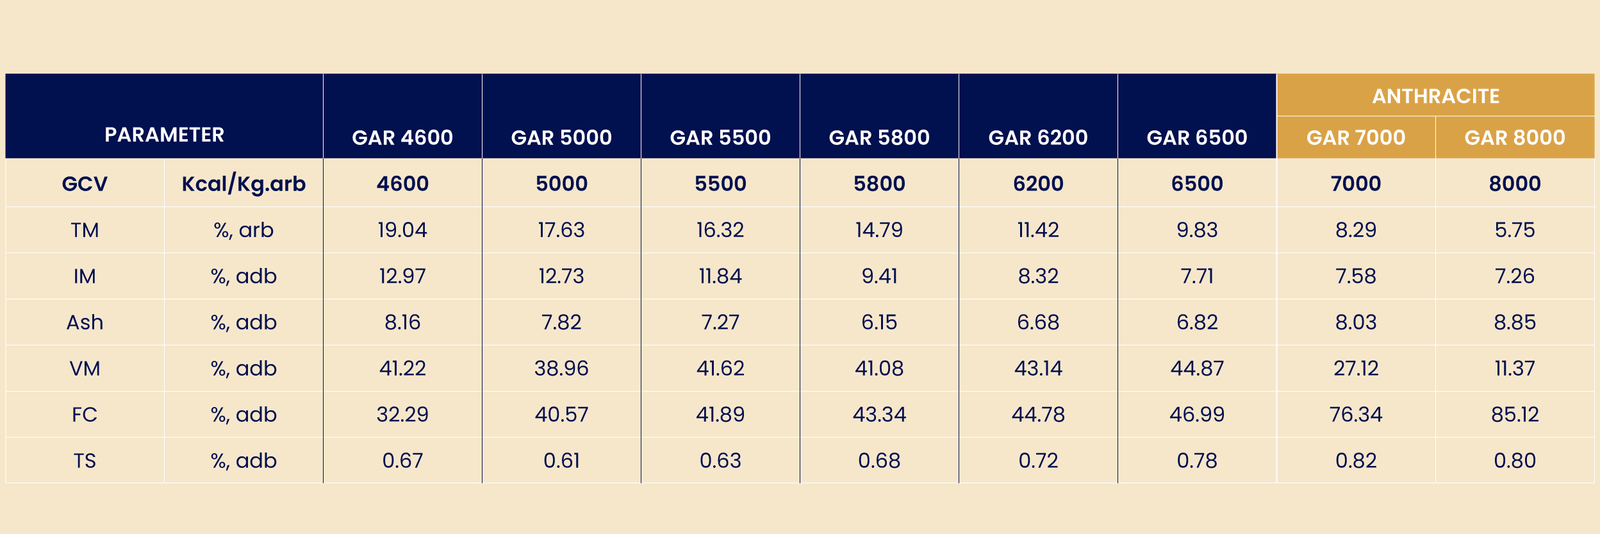Click the 44.87 volatile matter value
The height and width of the screenshot is (534, 1600).
point(1197,368)
